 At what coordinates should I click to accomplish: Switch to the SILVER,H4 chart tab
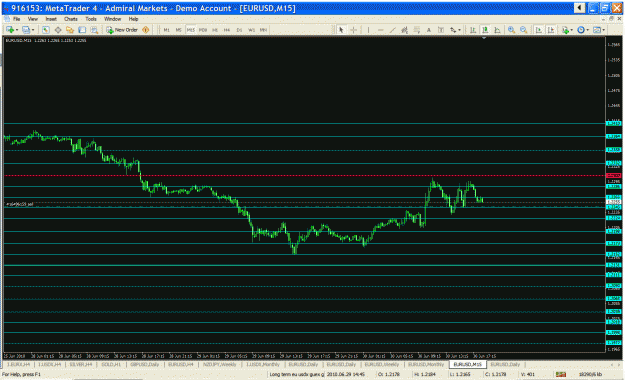pos(81,364)
